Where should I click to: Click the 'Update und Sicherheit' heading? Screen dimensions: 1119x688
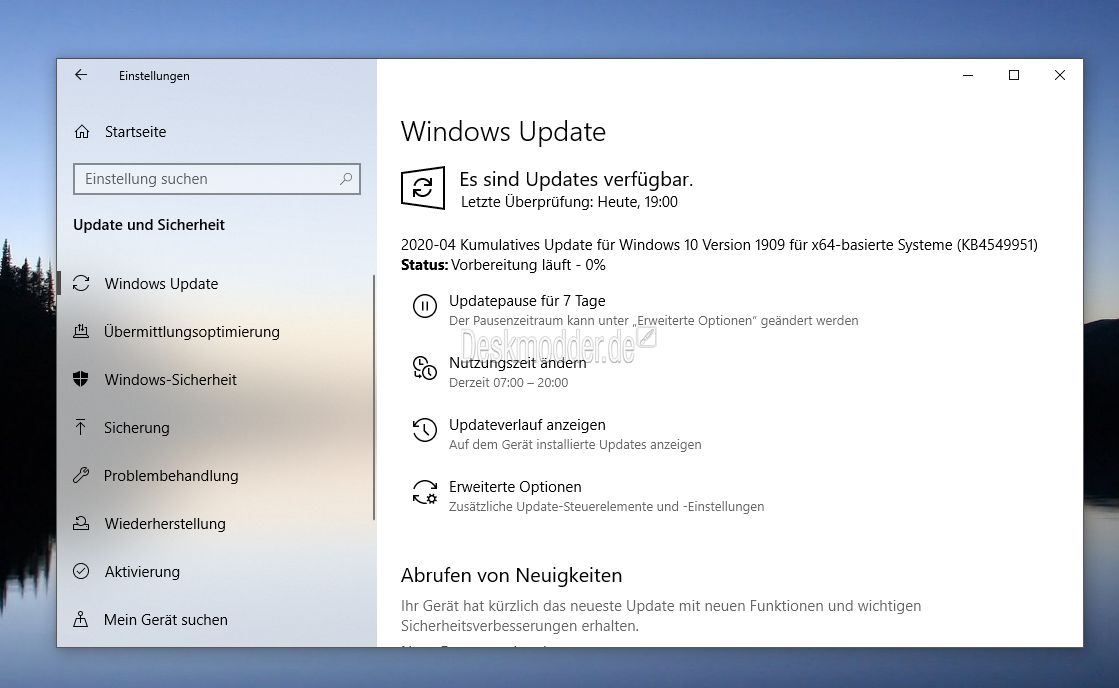point(148,225)
